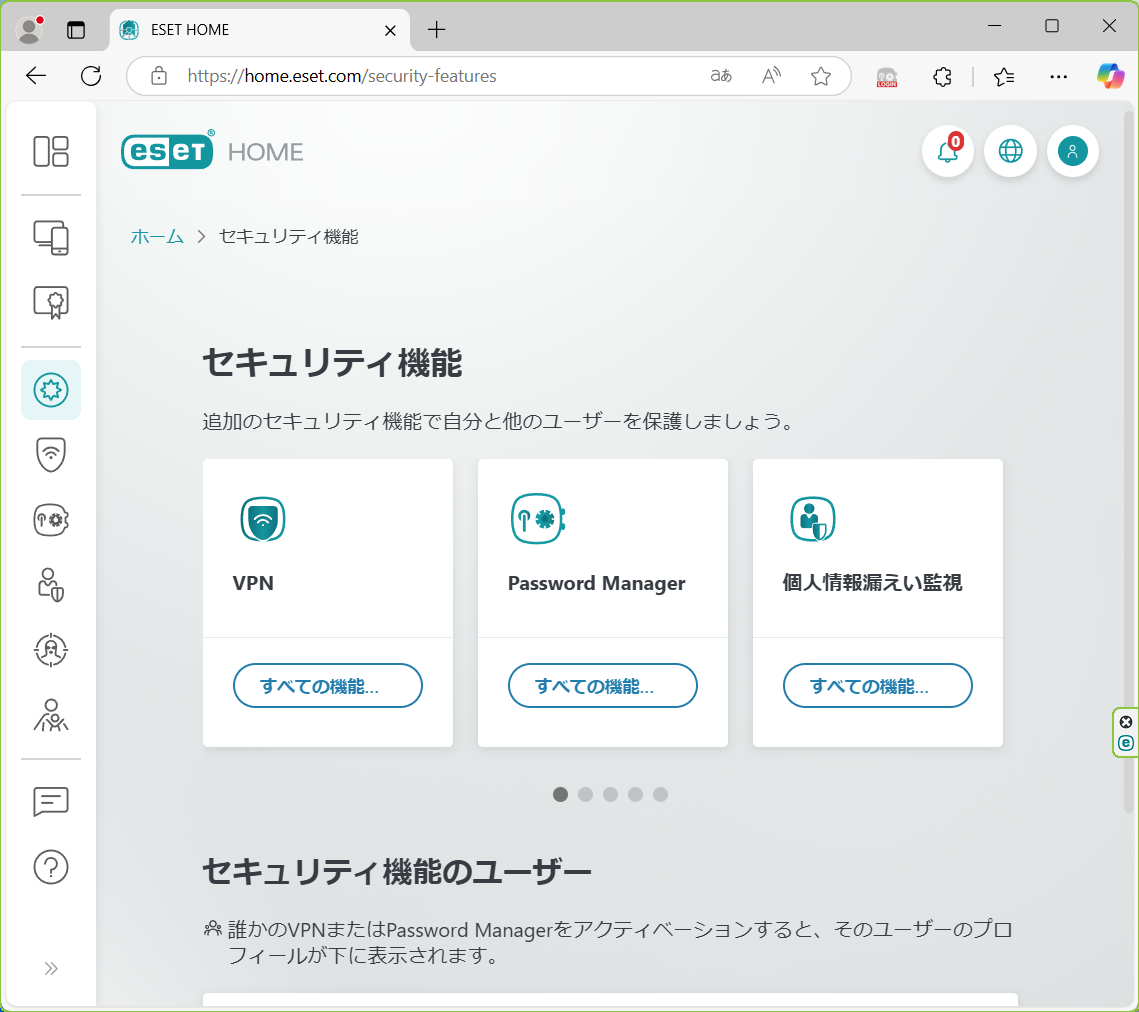The width and height of the screenshot is (1139, 1012).
Task: View site information lock icon
Action: pos(159,76)
